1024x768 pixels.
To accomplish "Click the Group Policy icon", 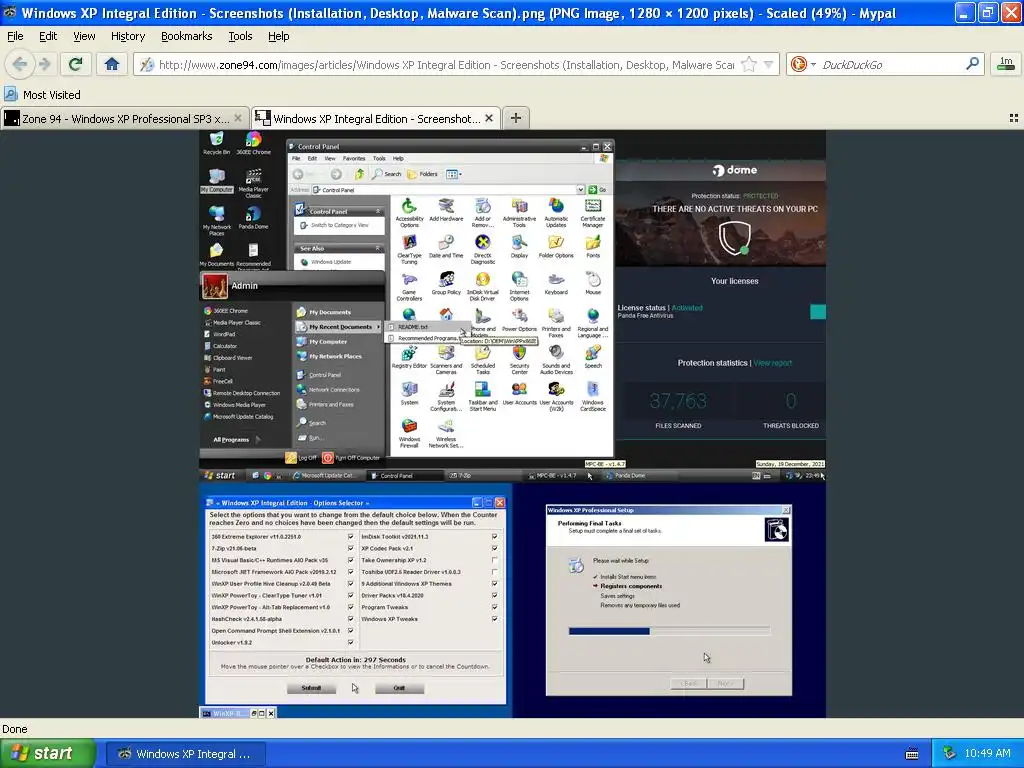I will coord(446,283).
